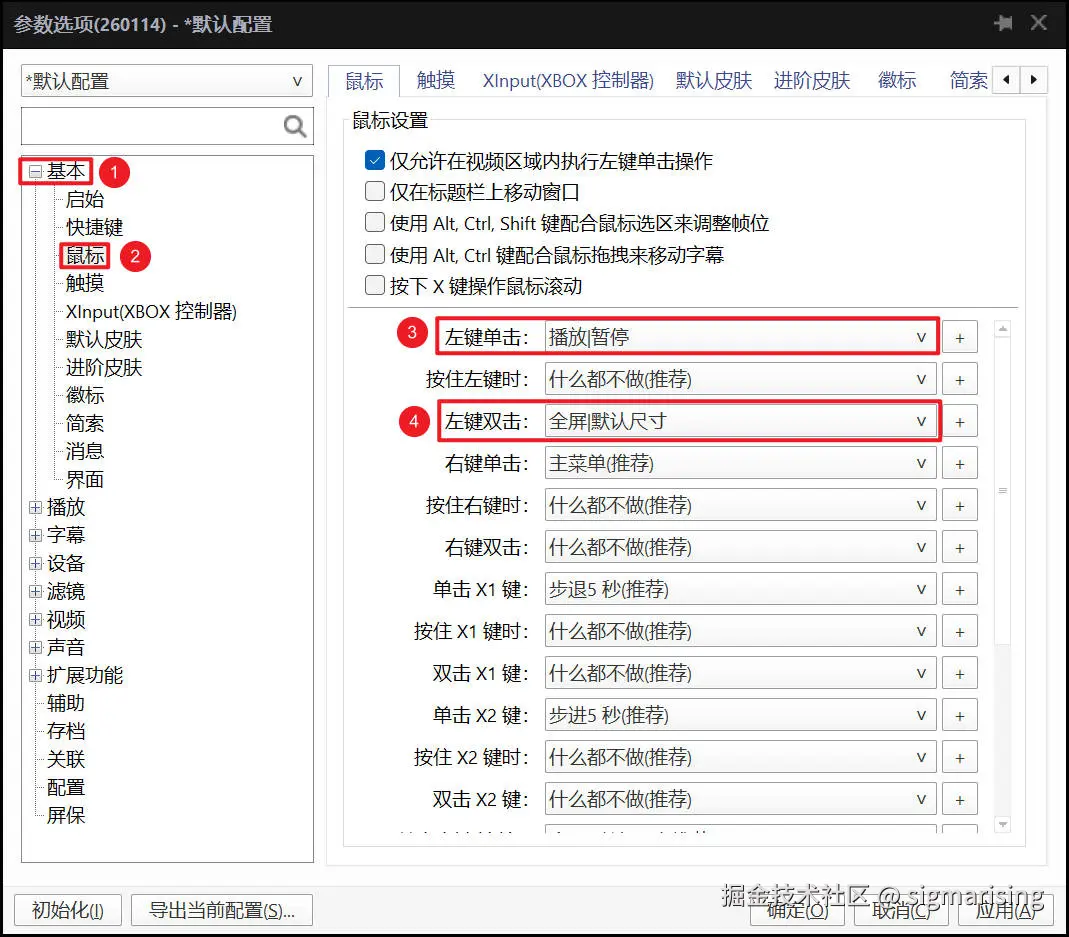Viewport: 1069px width, 937px height.
Task: Click the scrollbar down arrow
Action: [x=1003, y=824]
